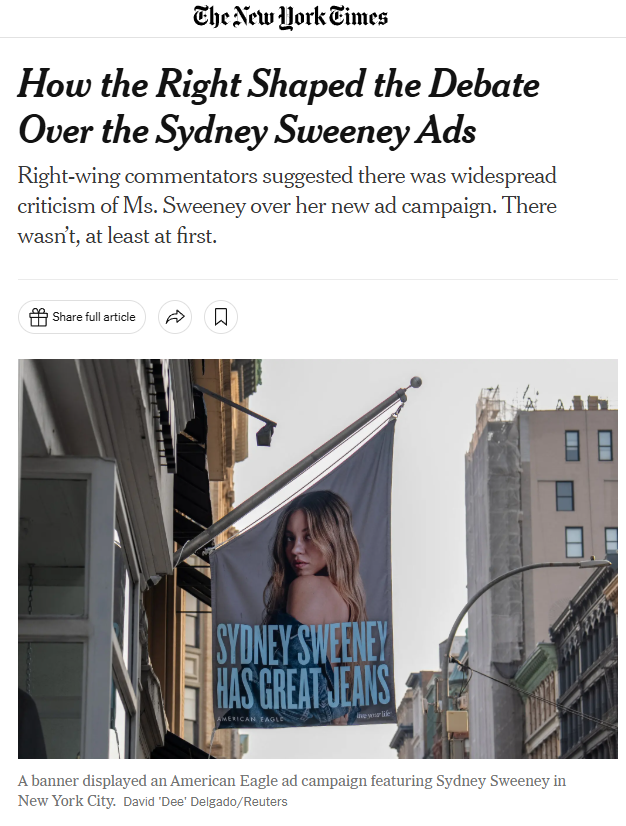Screen dimensions: 626x826
Task: Click the 'HAS GREAT JEANS' text on the banner
Action: [304, 687]
